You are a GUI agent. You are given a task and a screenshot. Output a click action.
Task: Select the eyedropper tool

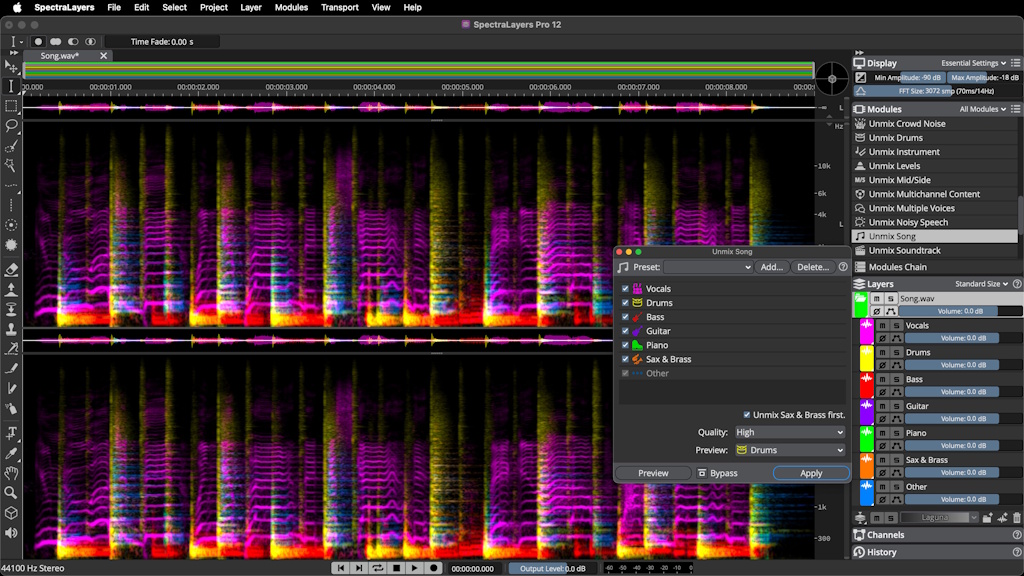tap(11, 453)
